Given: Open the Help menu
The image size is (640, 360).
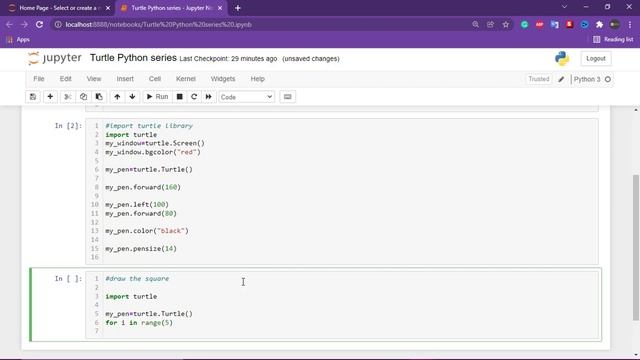Looking at the screenshot, I should click(x=258, y=79).
